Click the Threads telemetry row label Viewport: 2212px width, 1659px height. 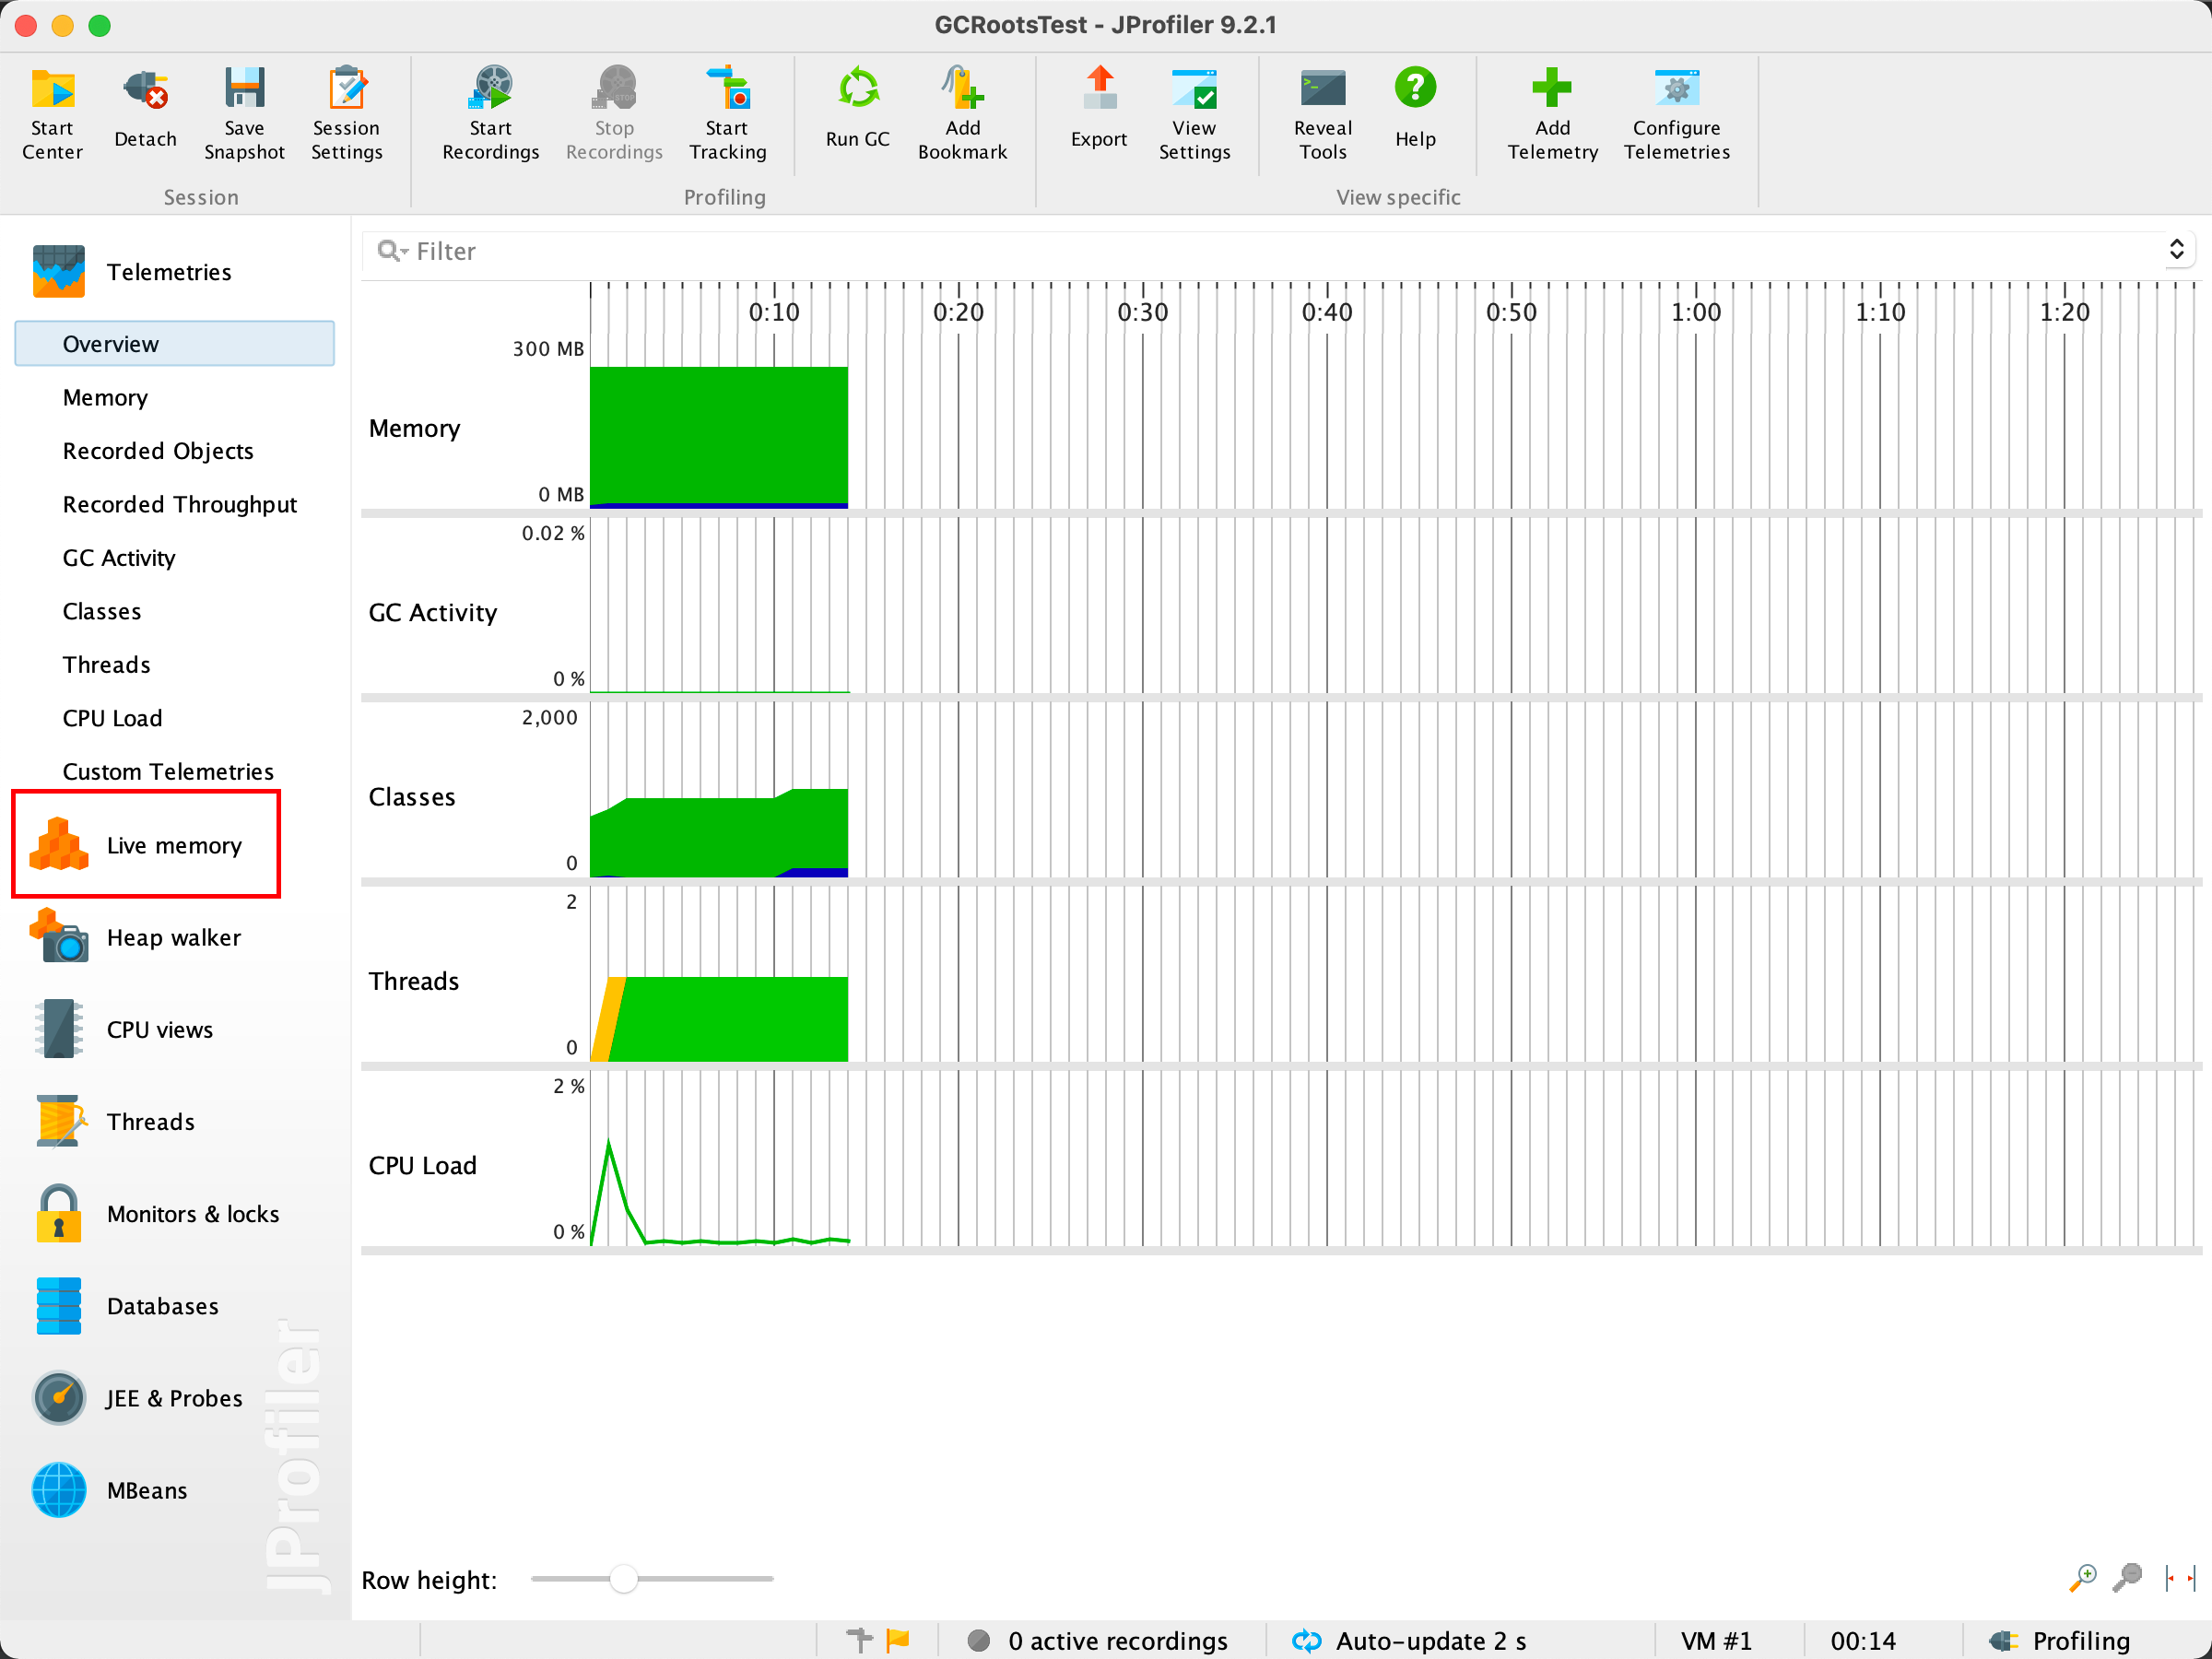413,981
